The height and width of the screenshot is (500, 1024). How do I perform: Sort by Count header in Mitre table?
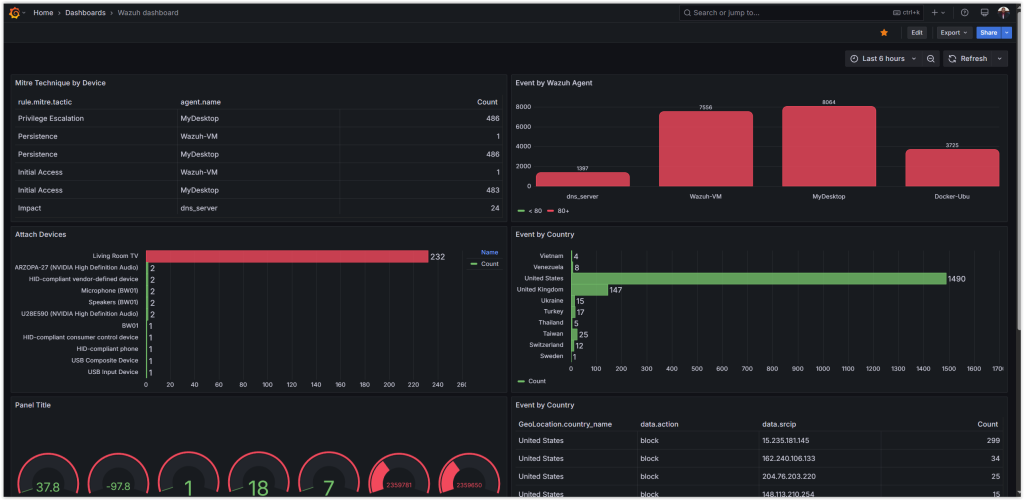pos(487,102)
